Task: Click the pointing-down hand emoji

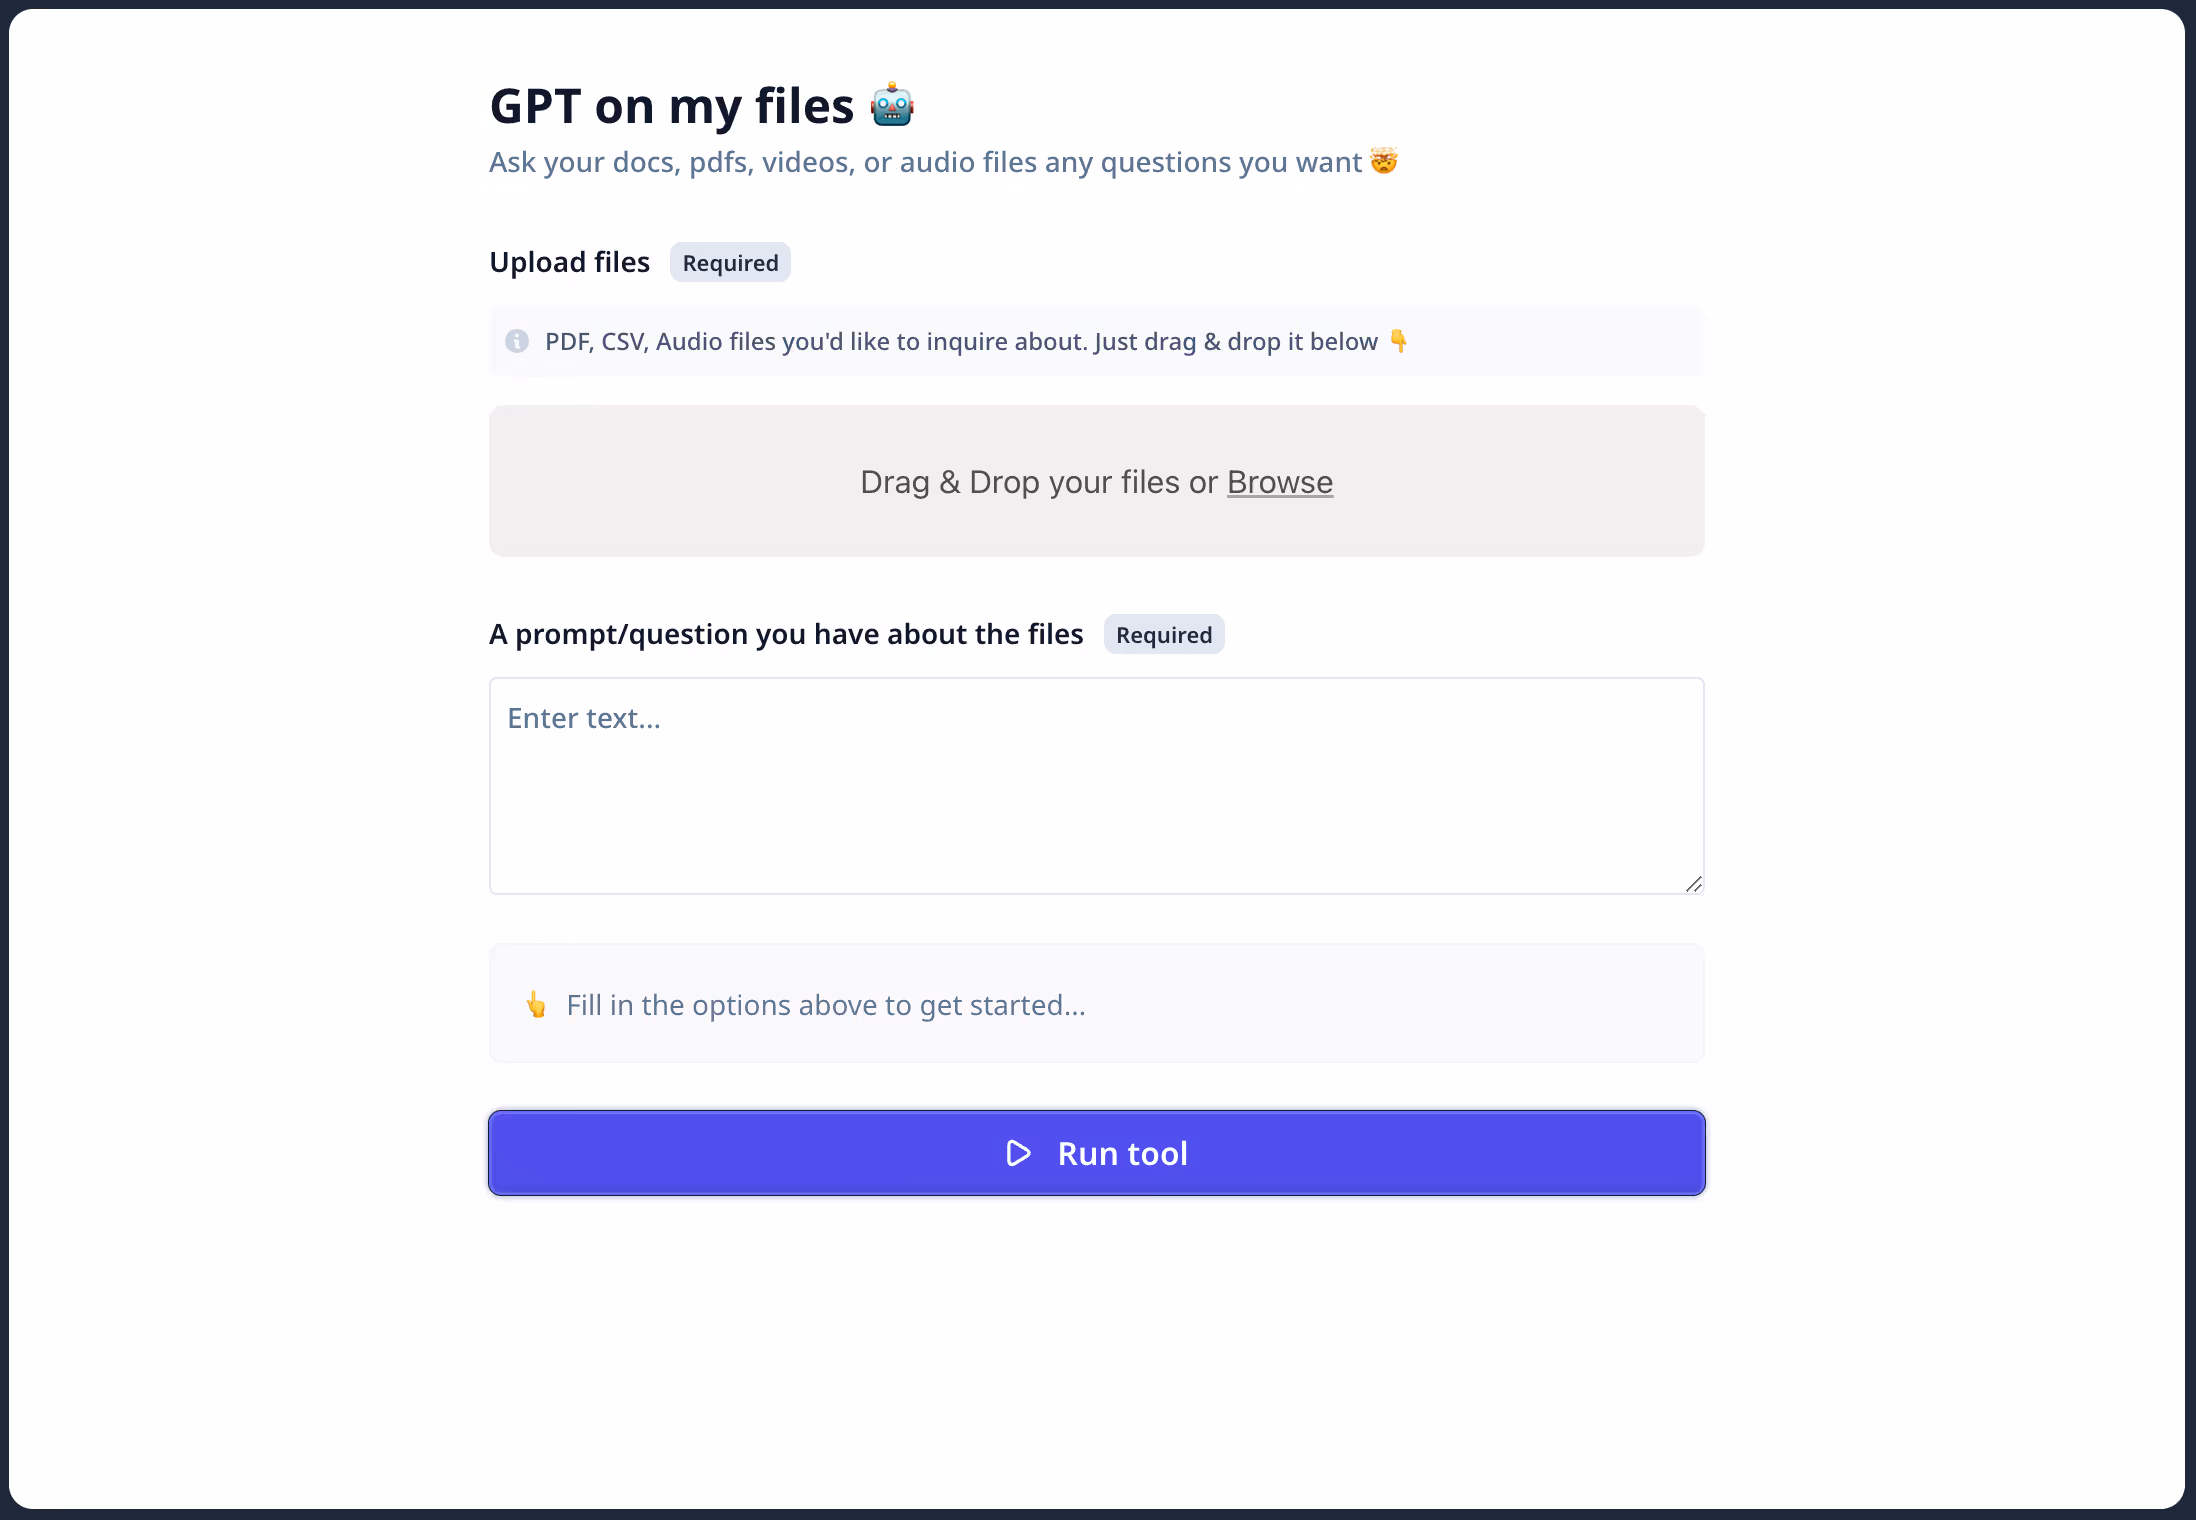Action: (x=1399, y=341)
